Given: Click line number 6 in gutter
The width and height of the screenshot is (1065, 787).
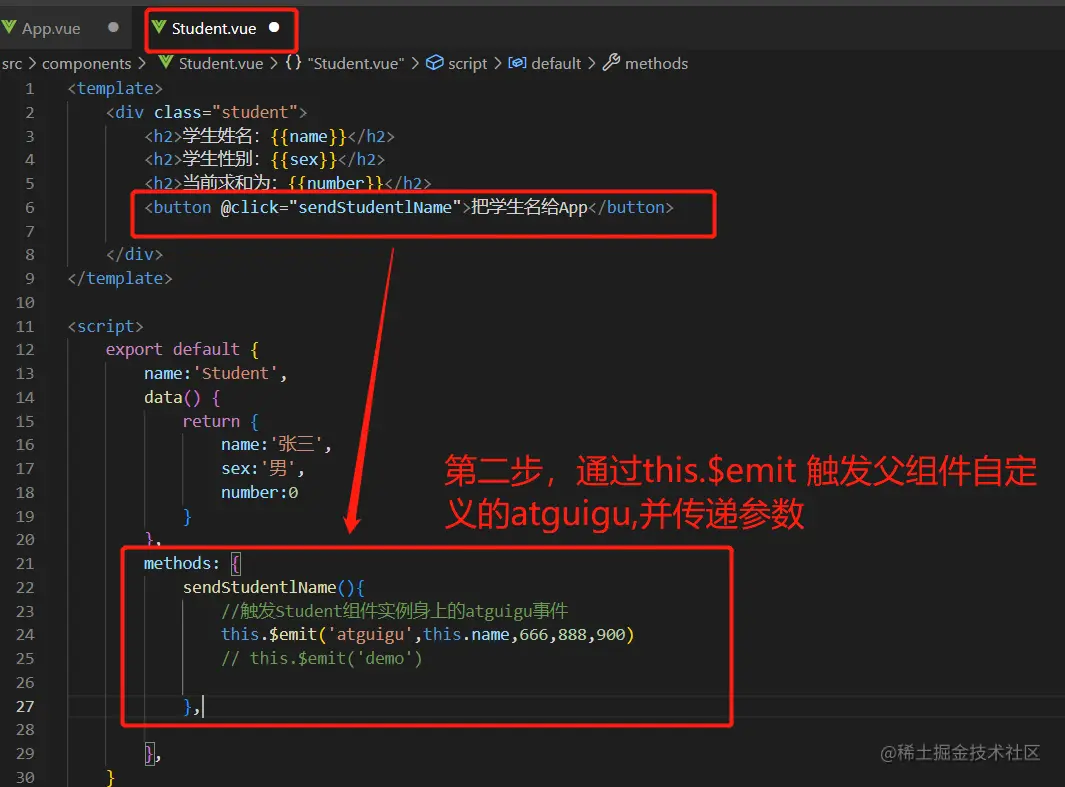Looking at the screenshot, I should [29, 208].
